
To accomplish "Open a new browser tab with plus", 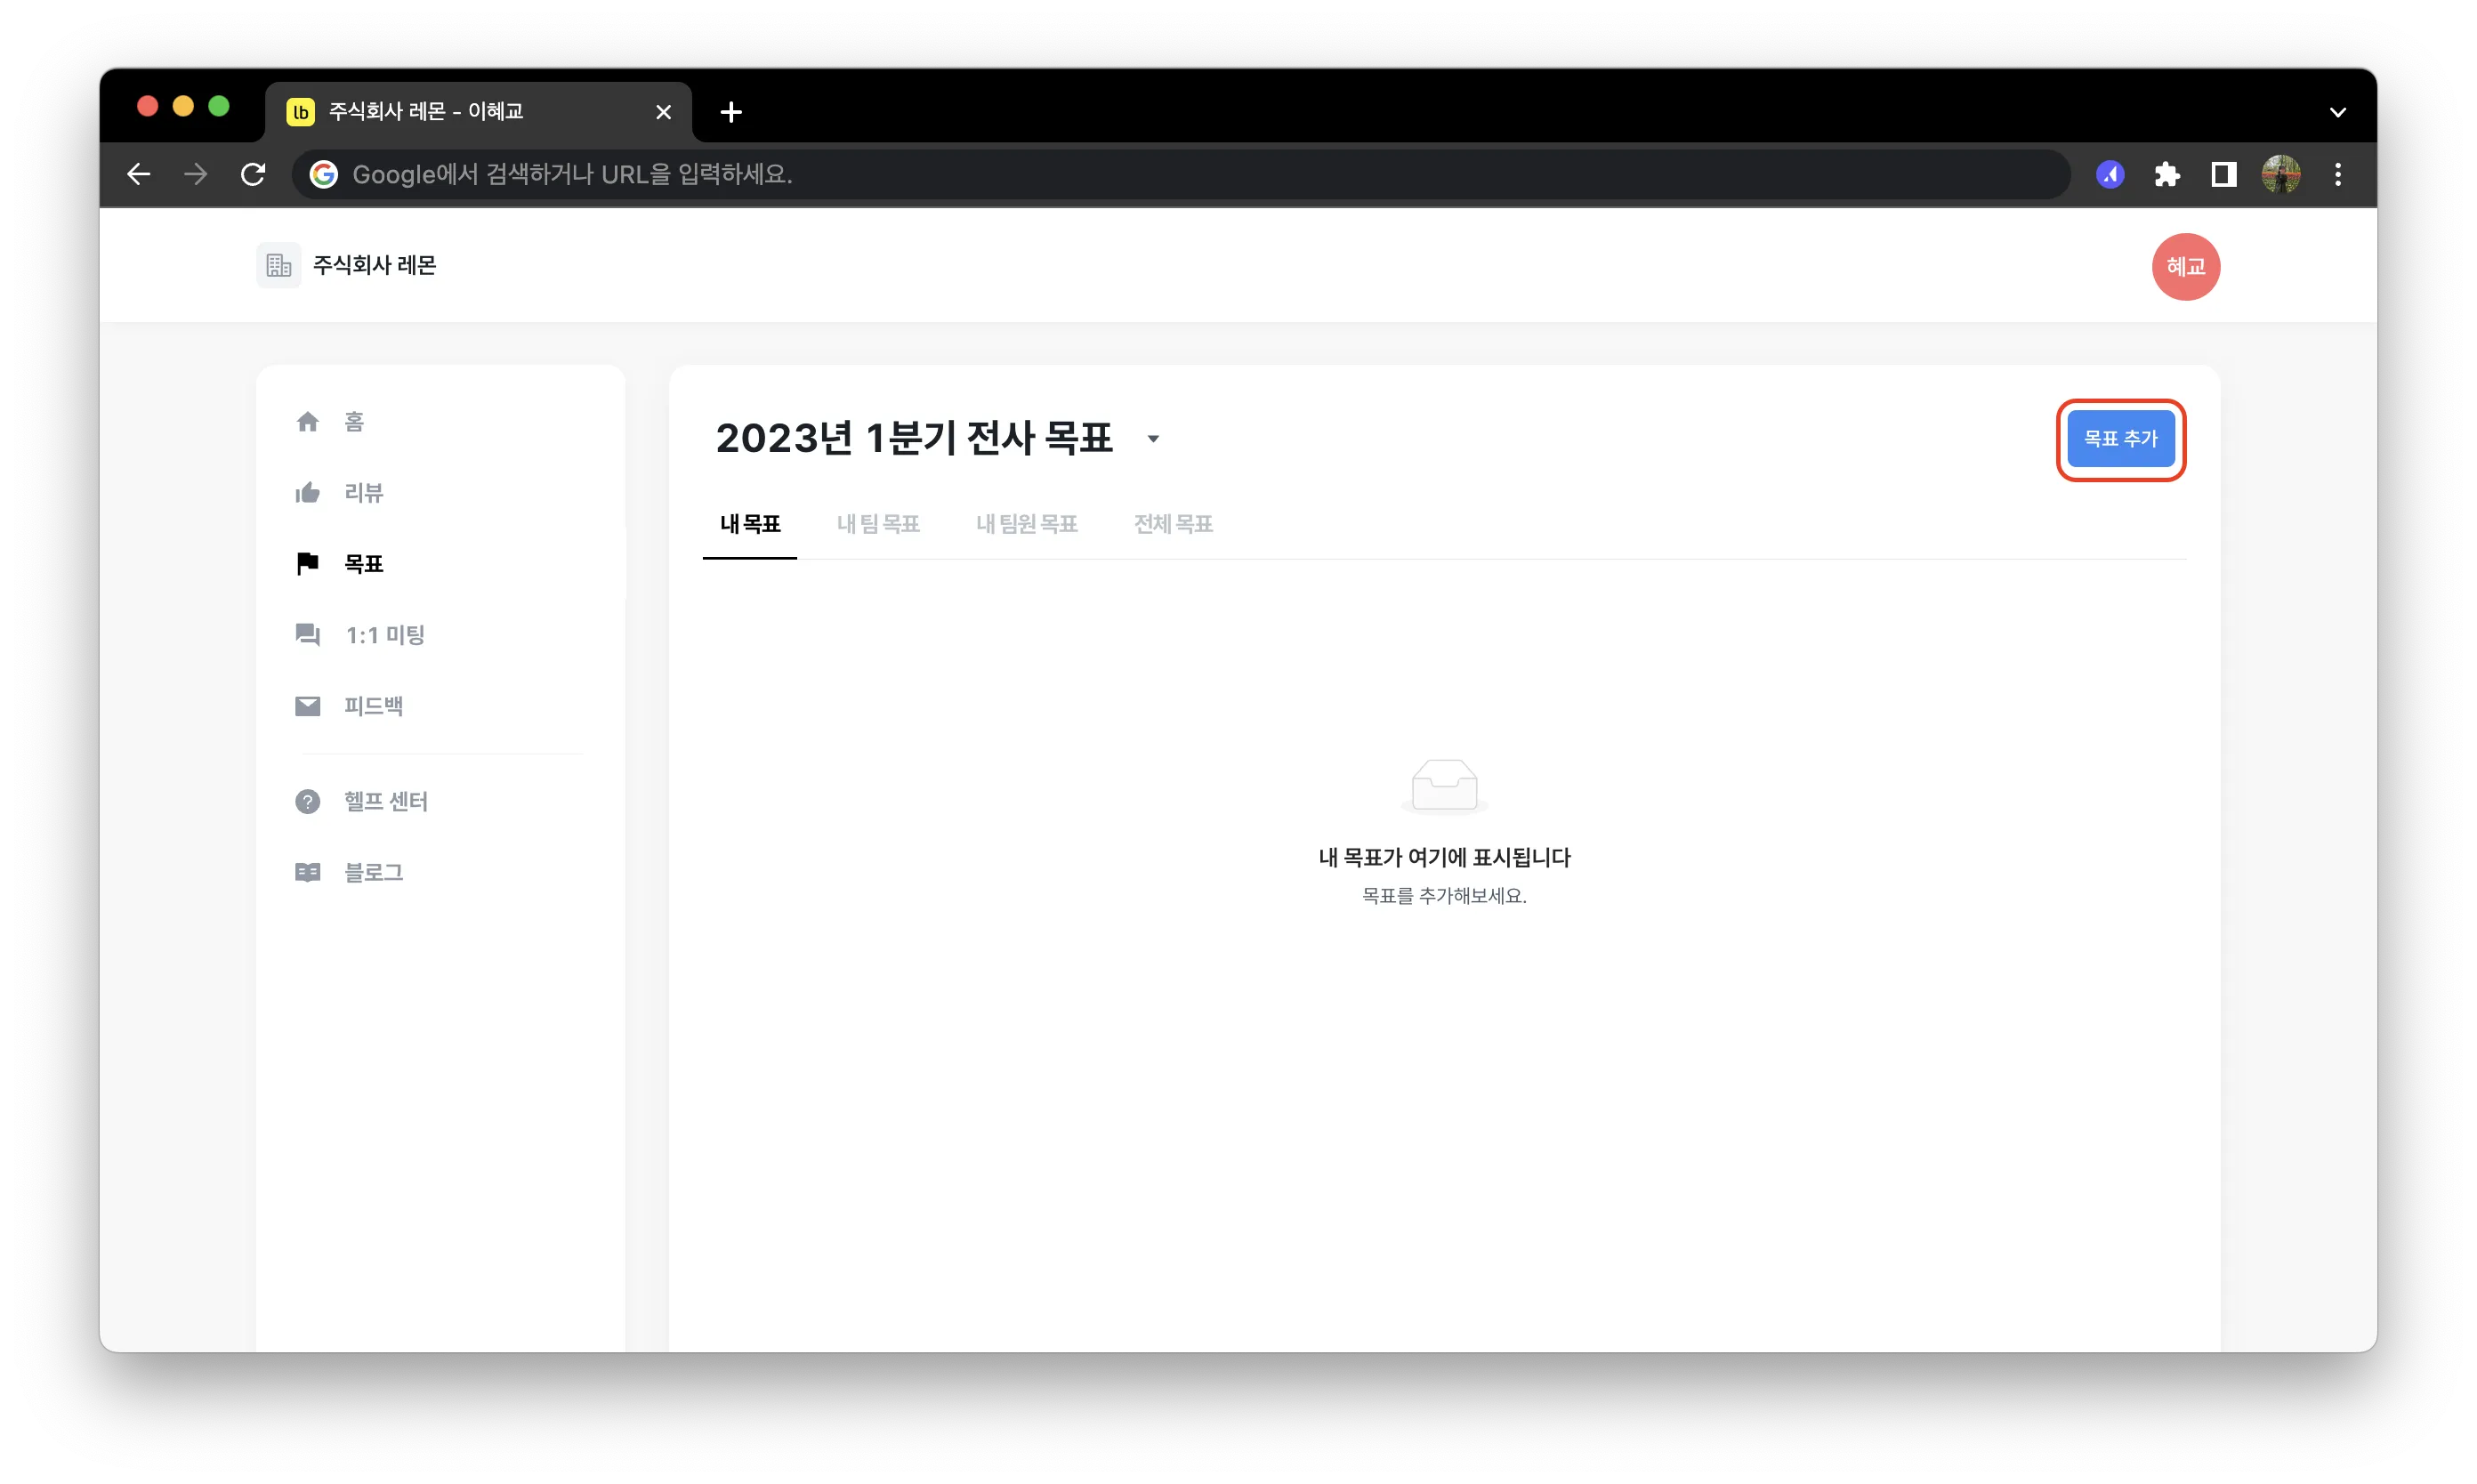I will click(731, 111).
